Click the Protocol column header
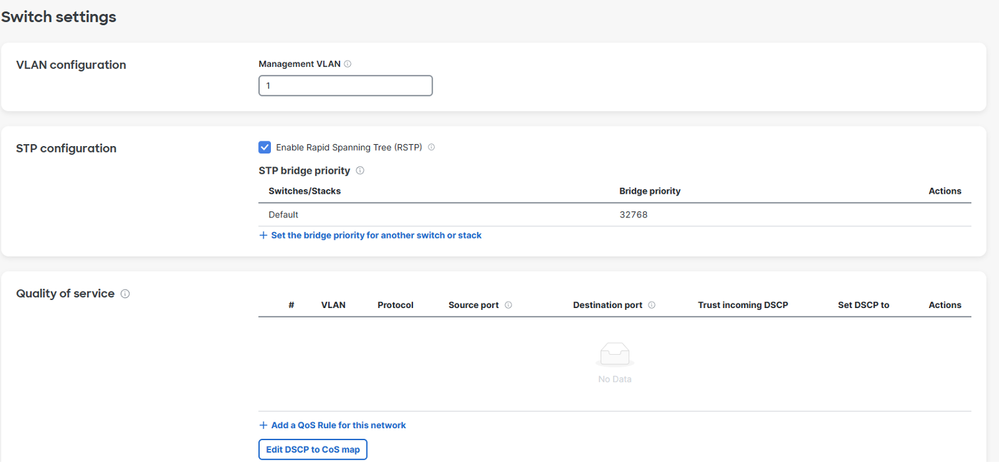The width and height of the screenshot is (999, 464). [395, 305]
